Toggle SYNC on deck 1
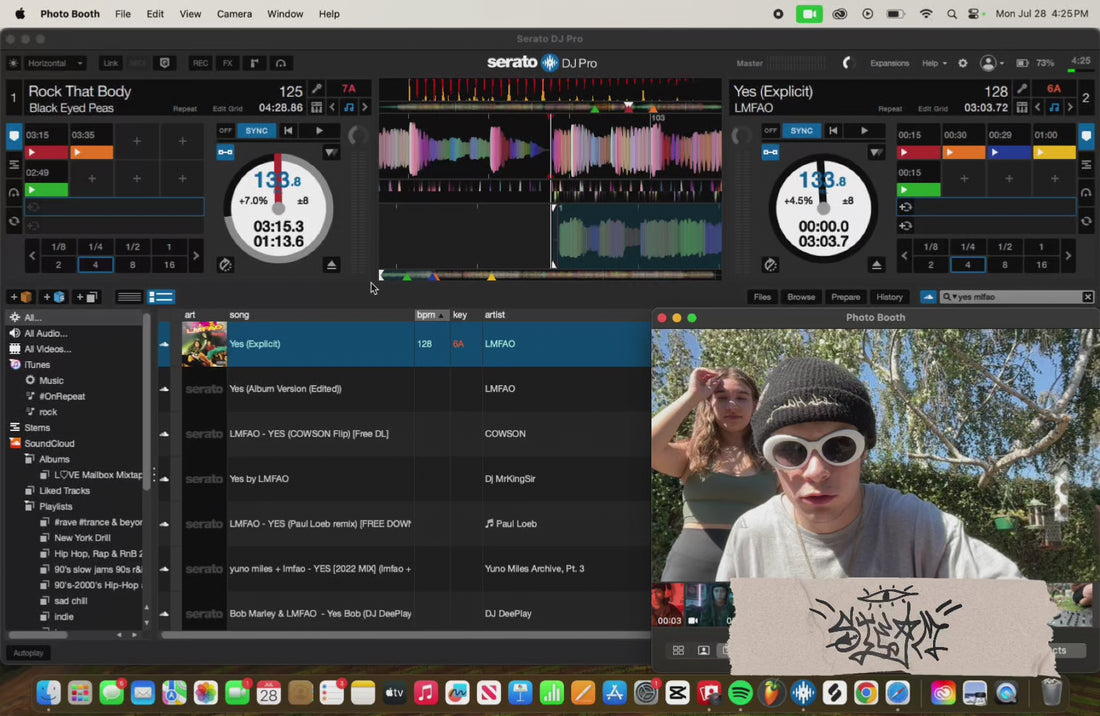Screen dimensions: 1100x716 [256, 130]
